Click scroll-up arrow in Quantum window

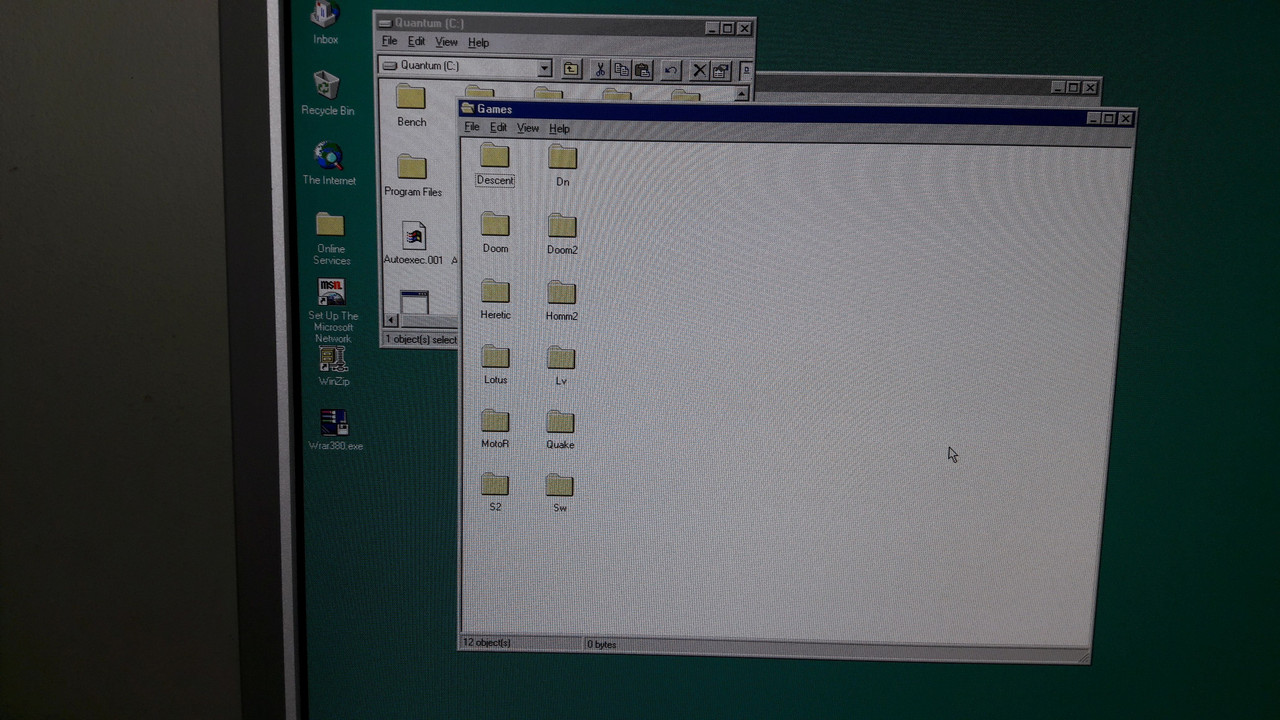coord(741,94)
